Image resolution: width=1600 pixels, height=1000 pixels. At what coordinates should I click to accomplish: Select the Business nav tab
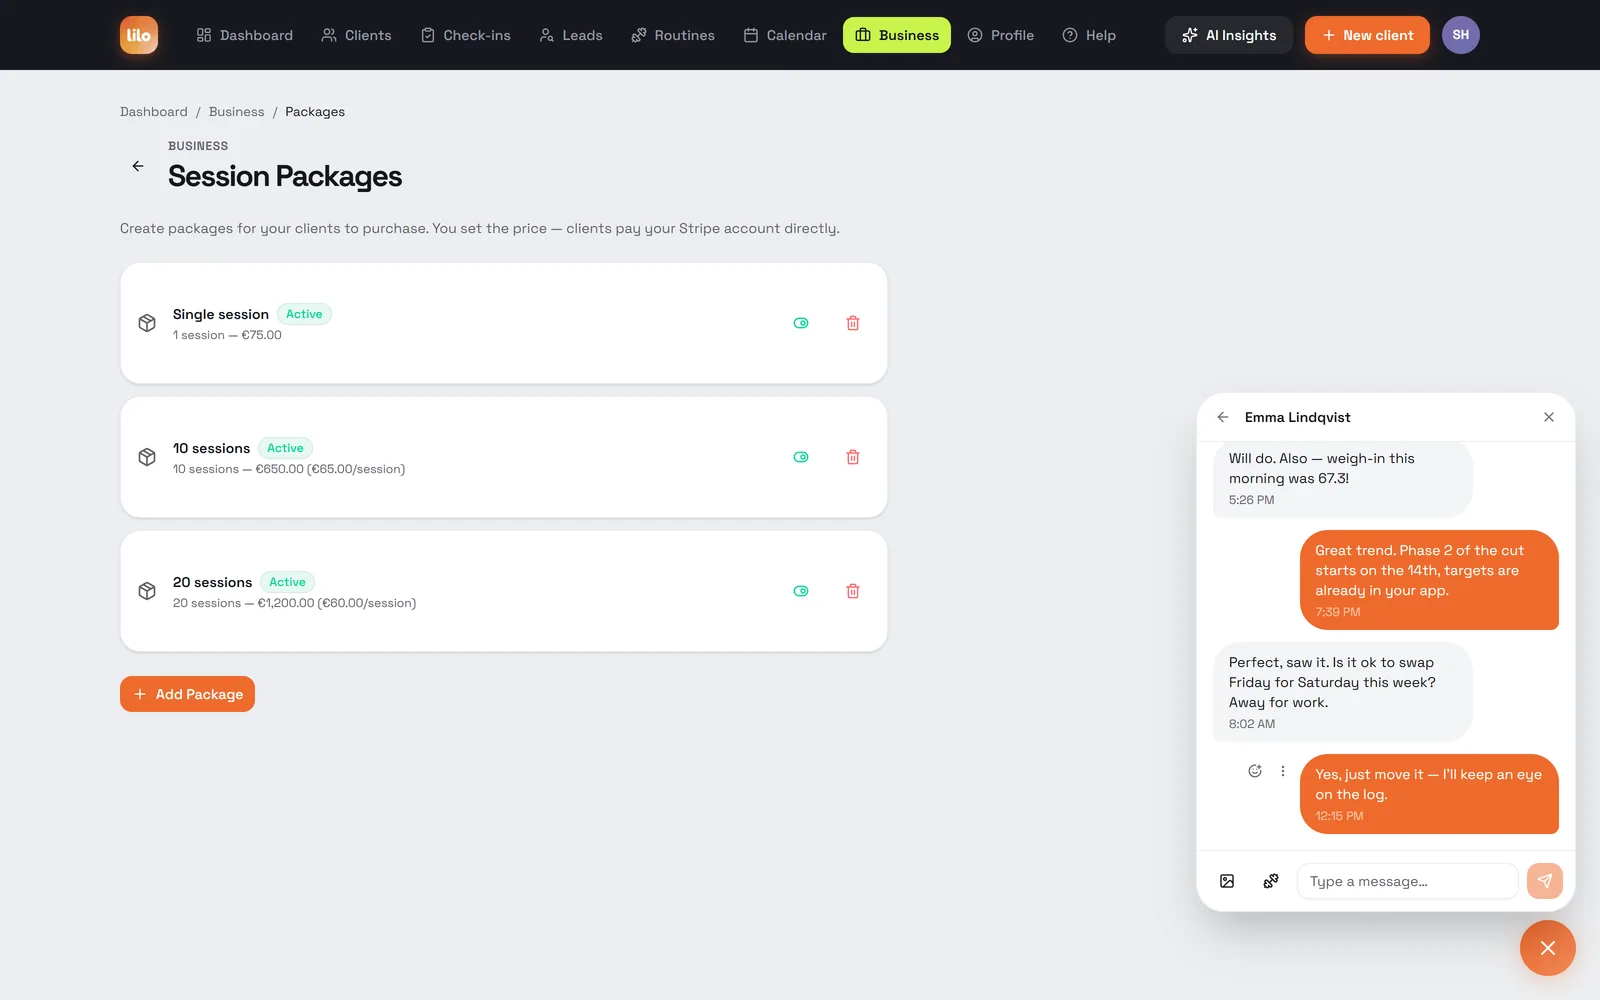click(x=897, y=35)
